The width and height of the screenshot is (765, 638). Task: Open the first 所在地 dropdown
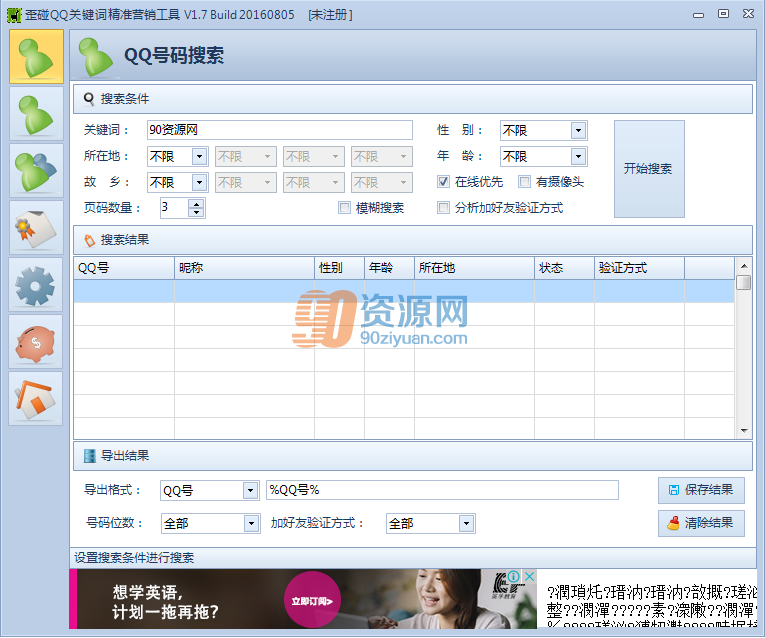tap(178, 156)
